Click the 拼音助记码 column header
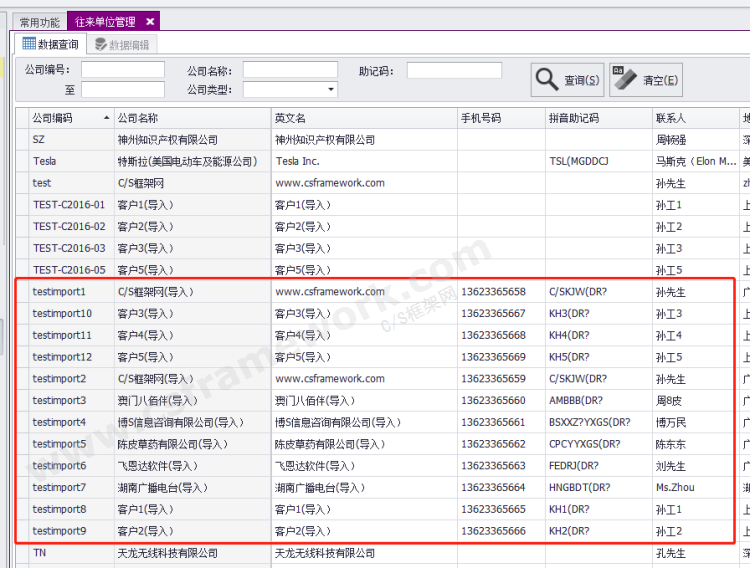 tap(597, 118)
